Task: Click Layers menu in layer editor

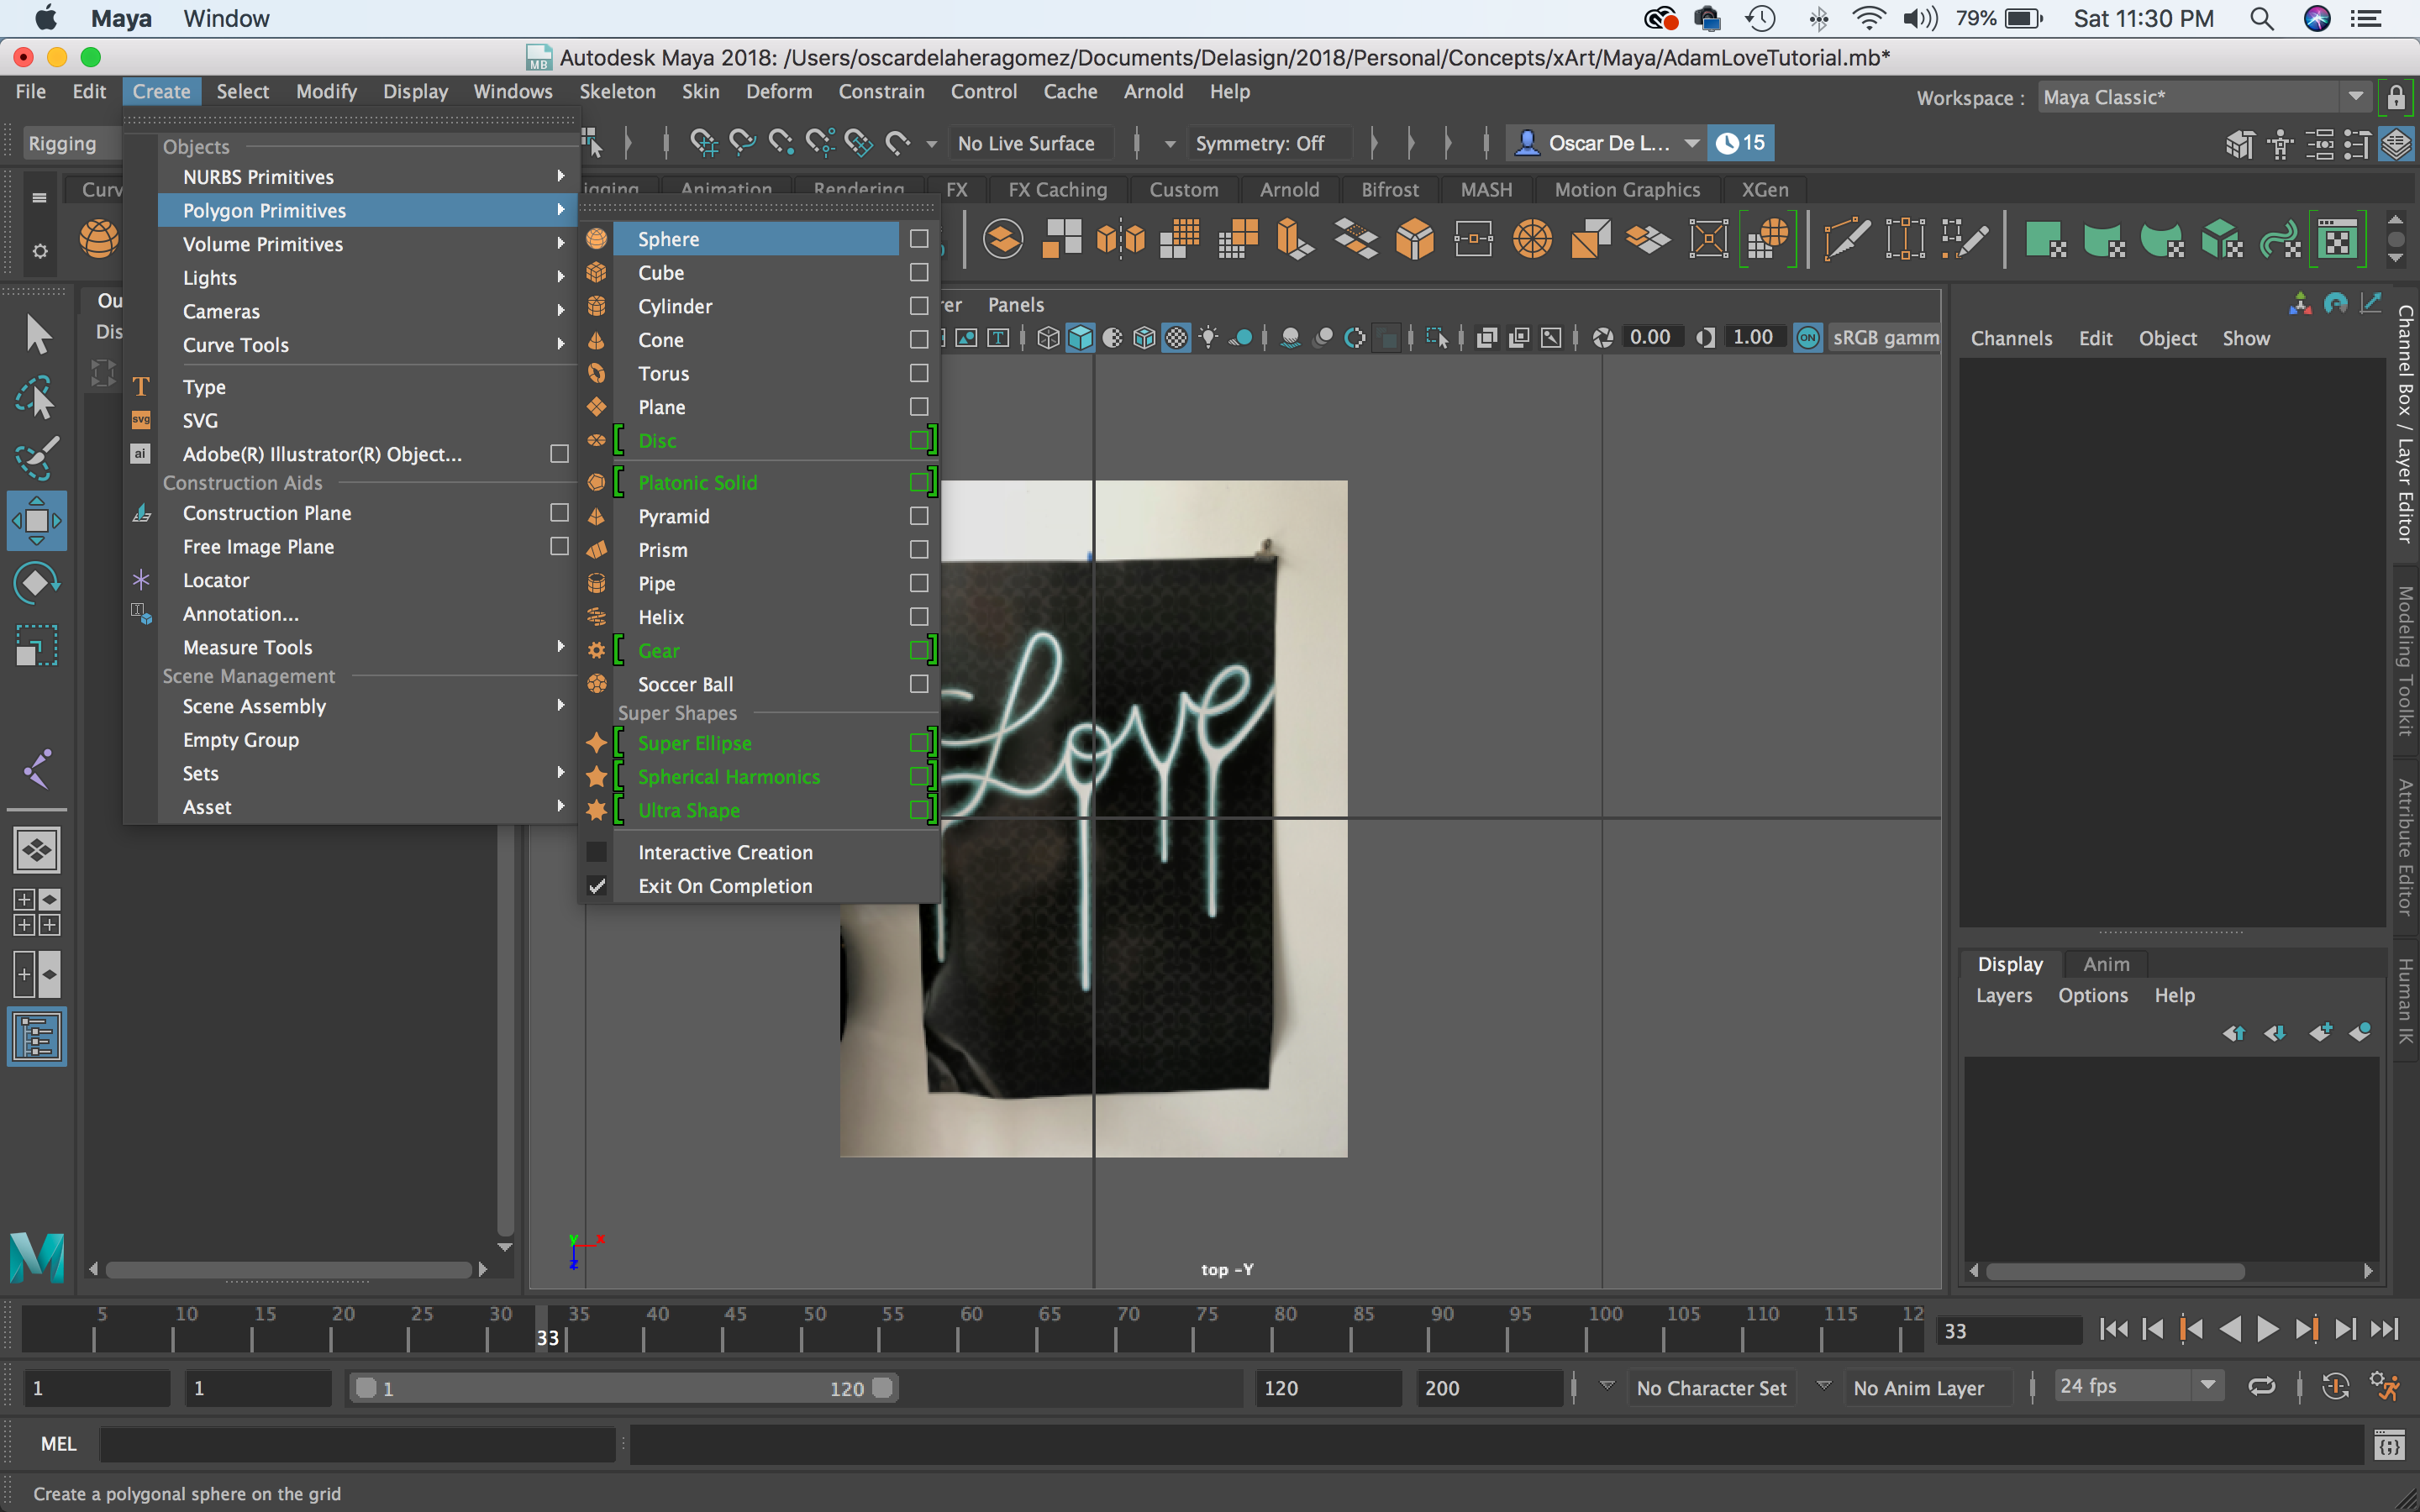Action: click(2004, 995)
